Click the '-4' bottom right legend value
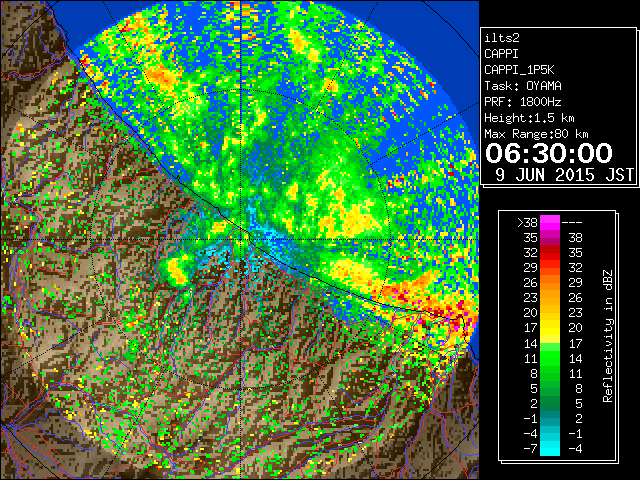The width and height of the screenshot is (640, 480). point(575,449)
